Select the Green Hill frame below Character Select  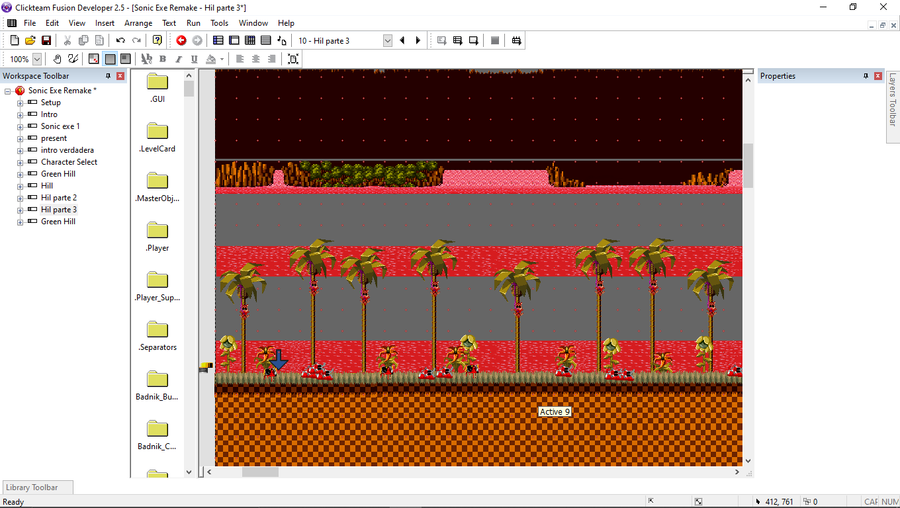point(58,174)
